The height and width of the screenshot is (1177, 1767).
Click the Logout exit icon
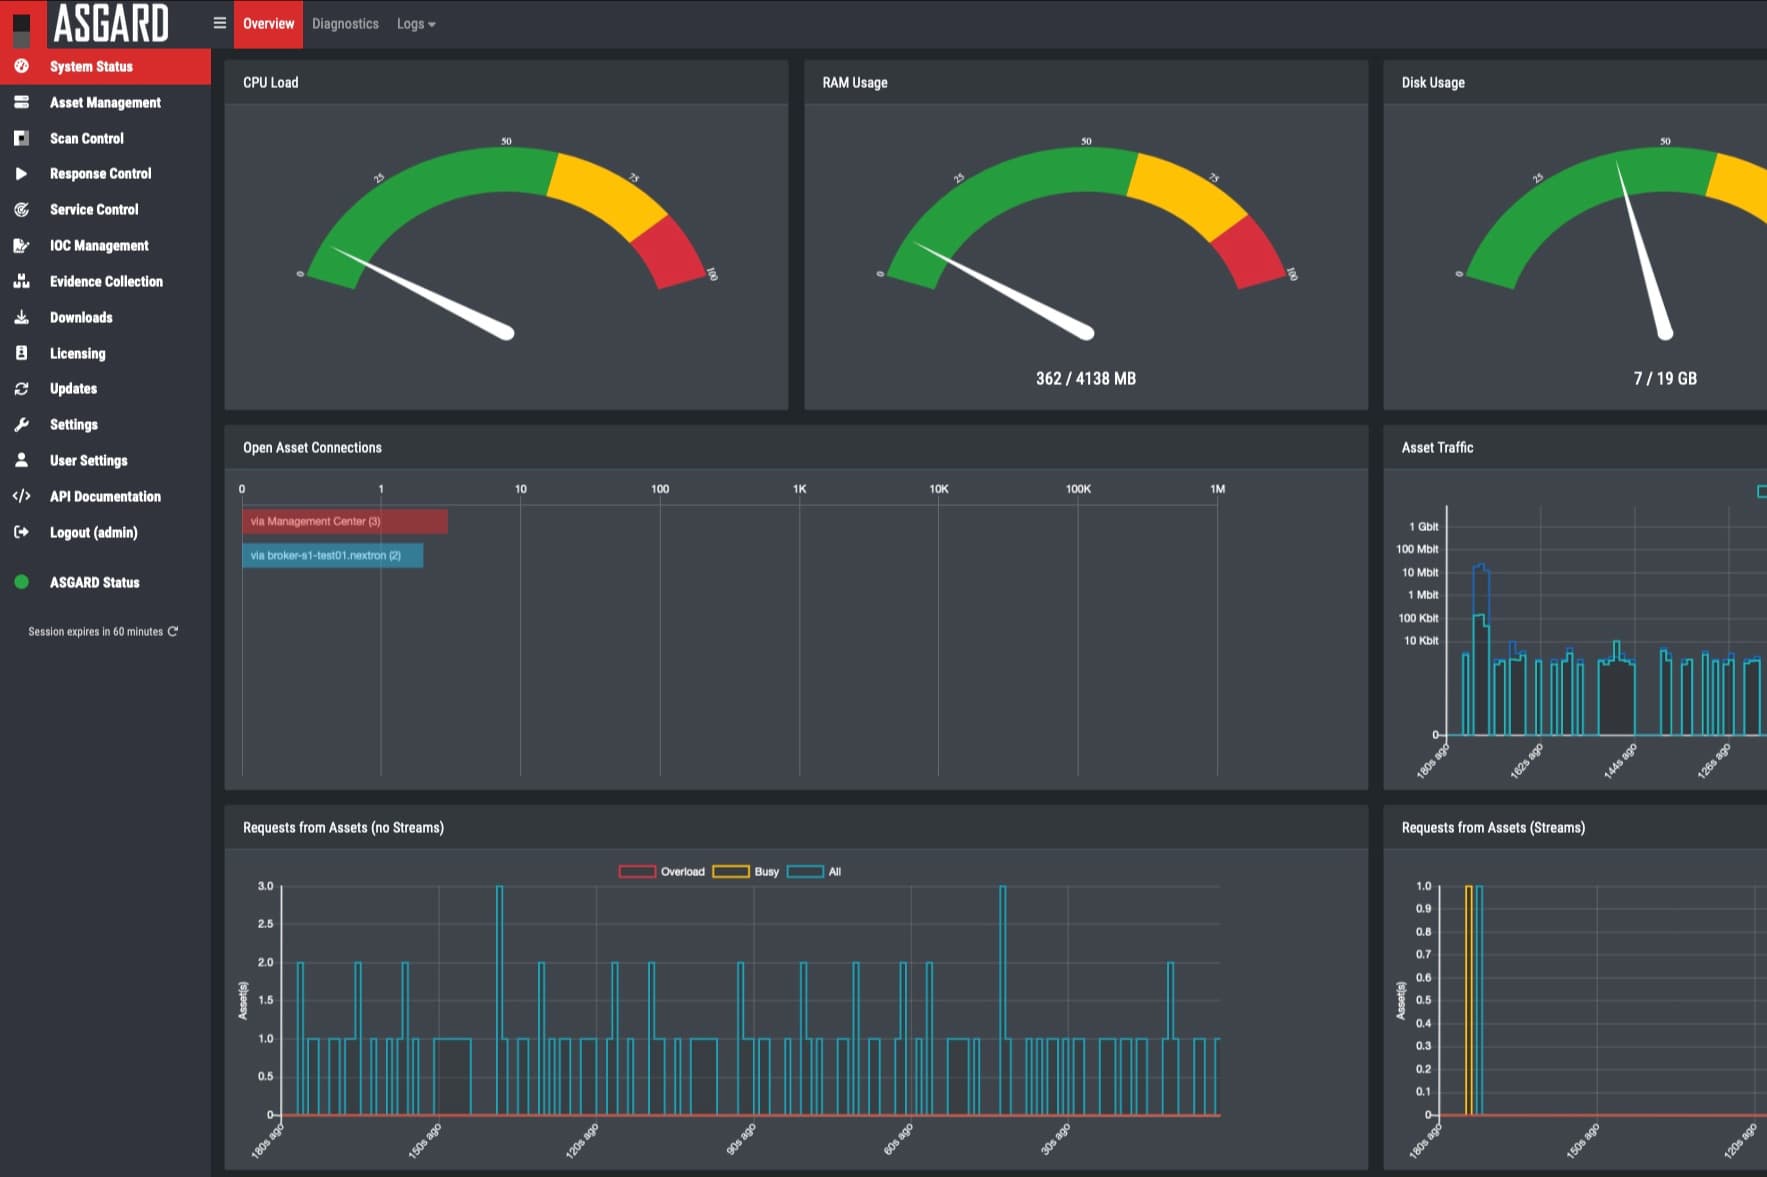pyautogui.click(x=21, y=532)
